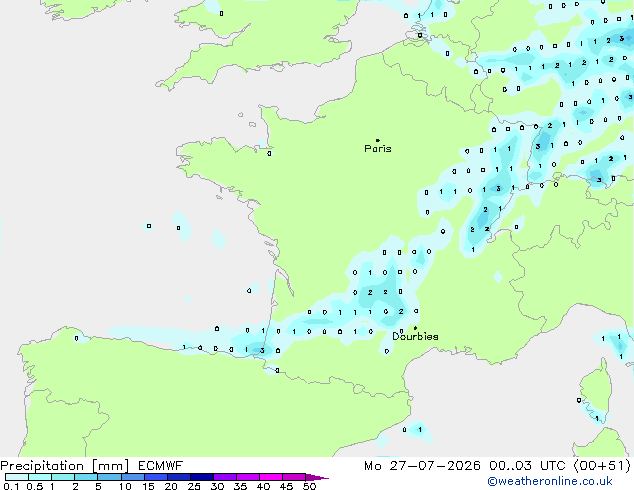This screenshot has height=490, width=634.
Task: Click the Dourbies location dot marker
Action: coord(415,328)
